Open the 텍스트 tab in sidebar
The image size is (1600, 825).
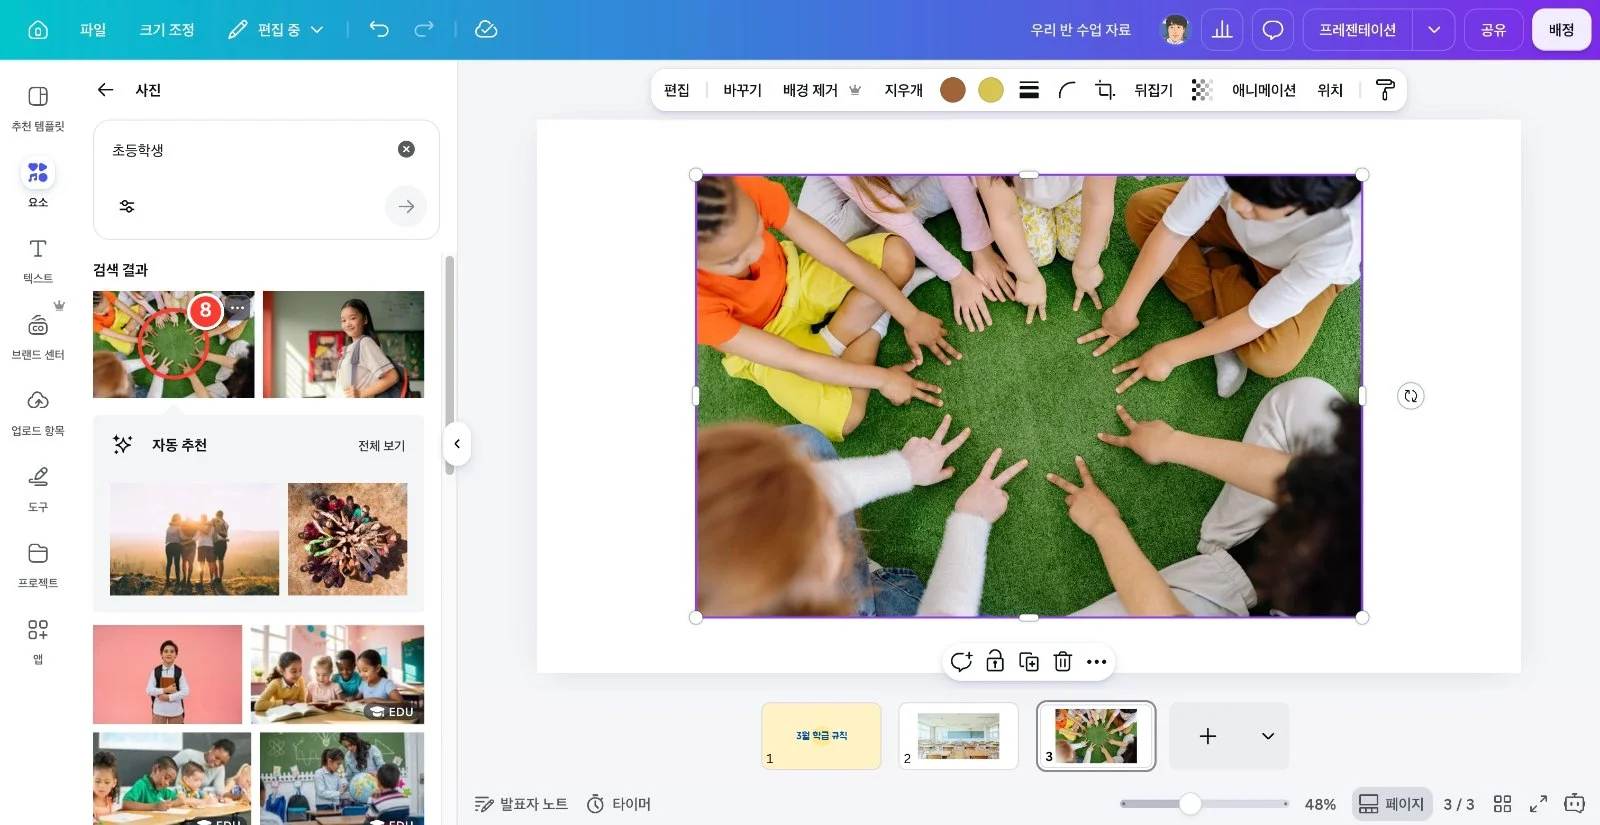click(x=38, y=260)
